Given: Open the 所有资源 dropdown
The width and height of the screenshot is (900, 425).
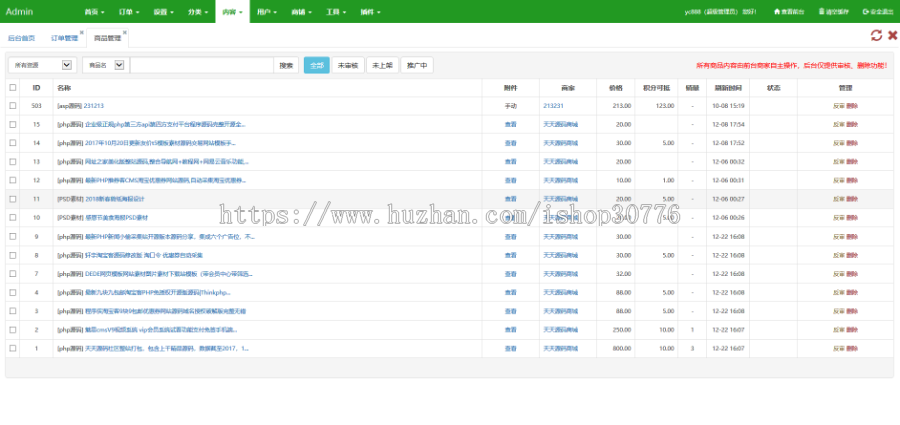Looking at the screenshot, I should (42, 65).
